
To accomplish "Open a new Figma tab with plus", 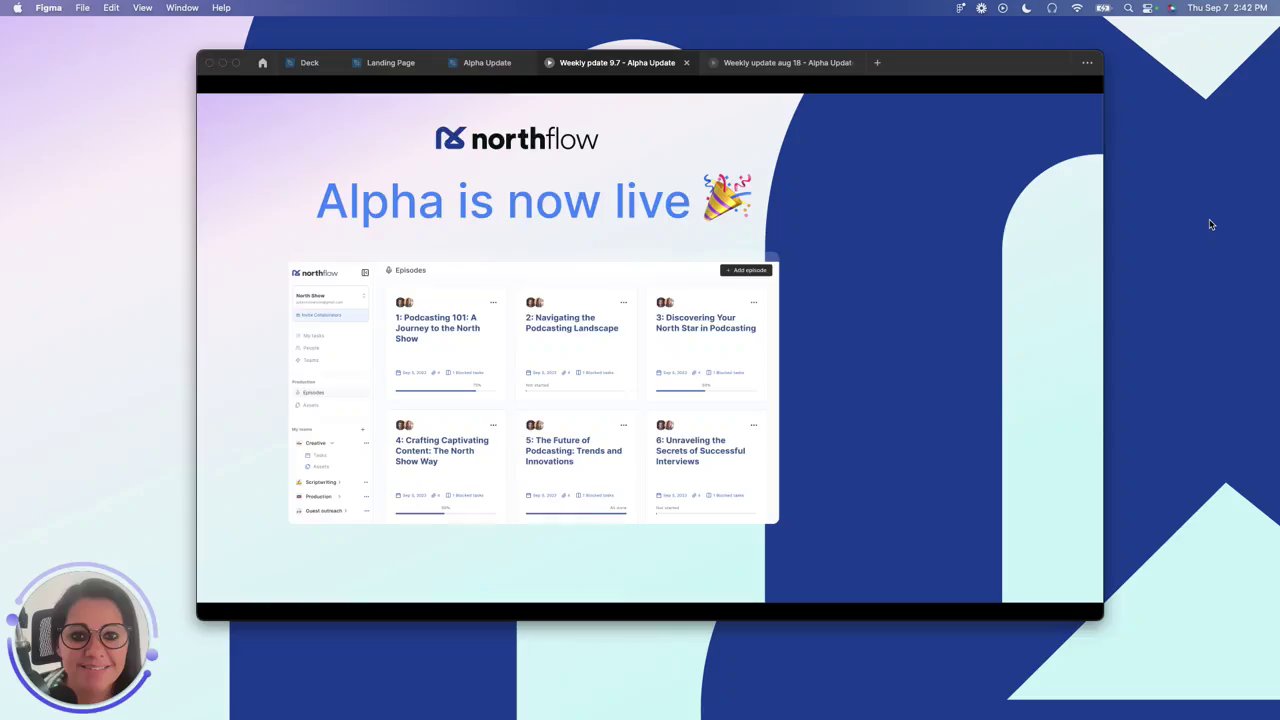I will [877, 63].
